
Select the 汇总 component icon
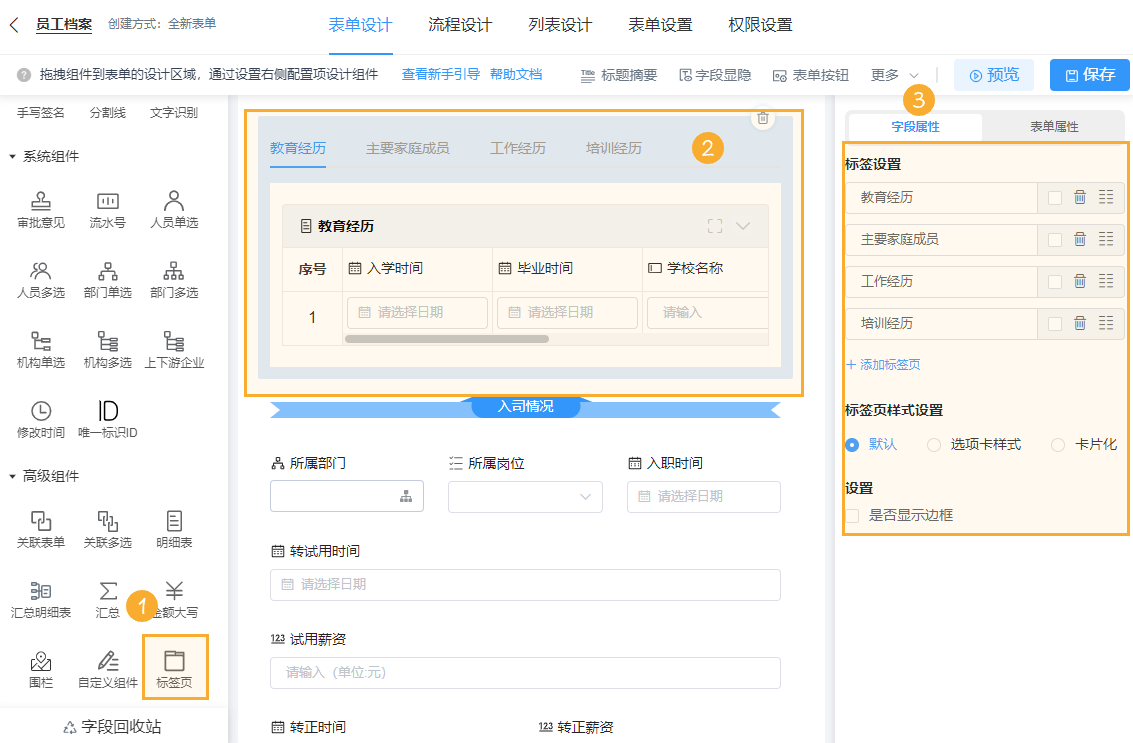pyautogui.click(x=107, y=598)
